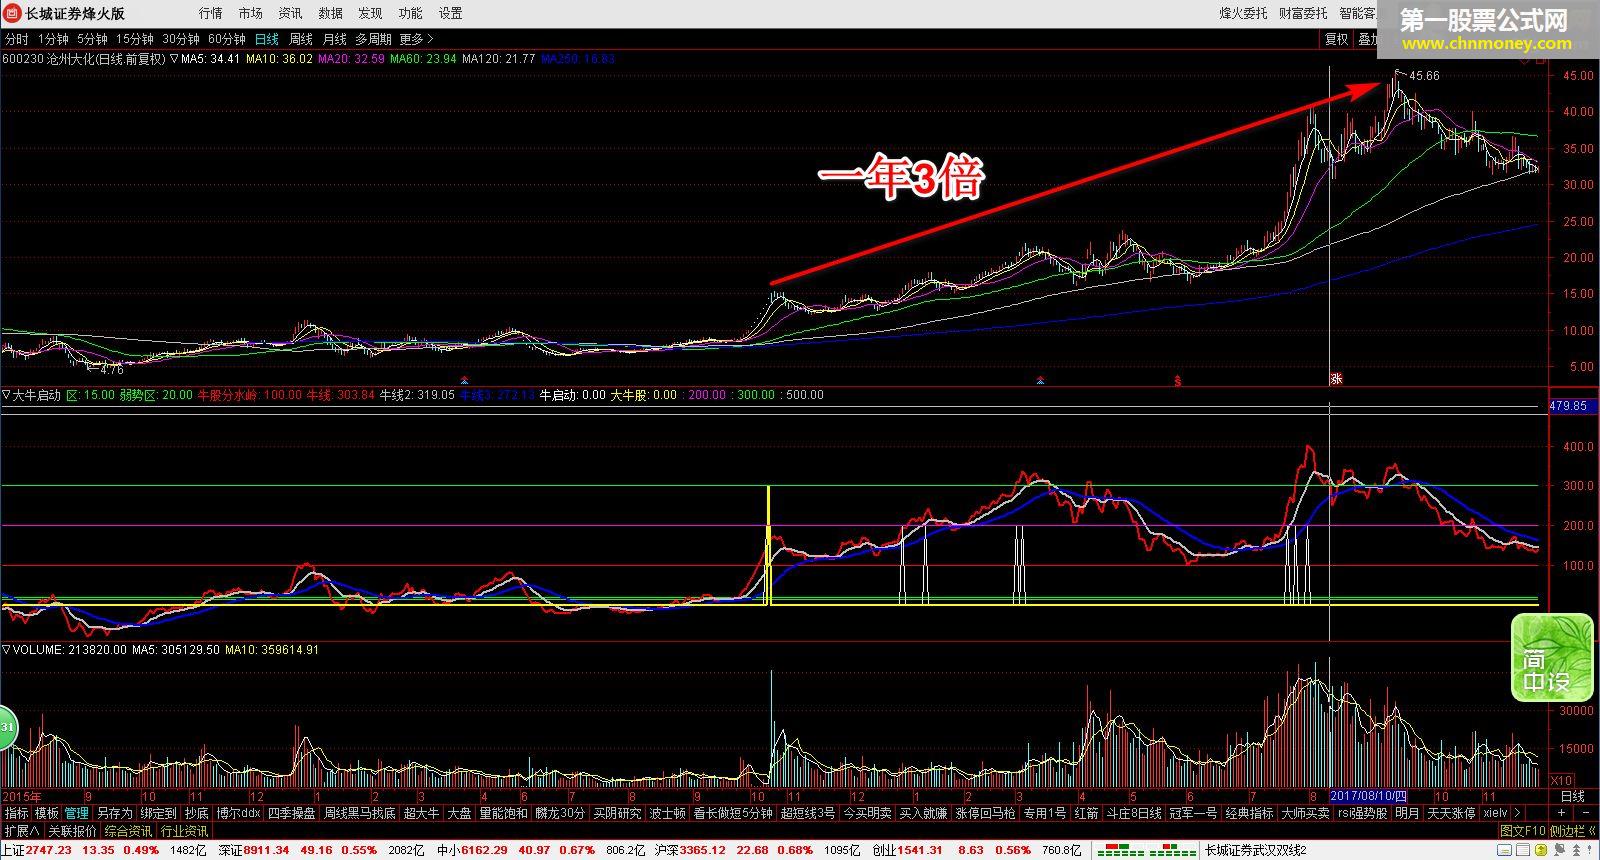
Task: Select 月线 monthly period
Action: (x=334, y=39)
